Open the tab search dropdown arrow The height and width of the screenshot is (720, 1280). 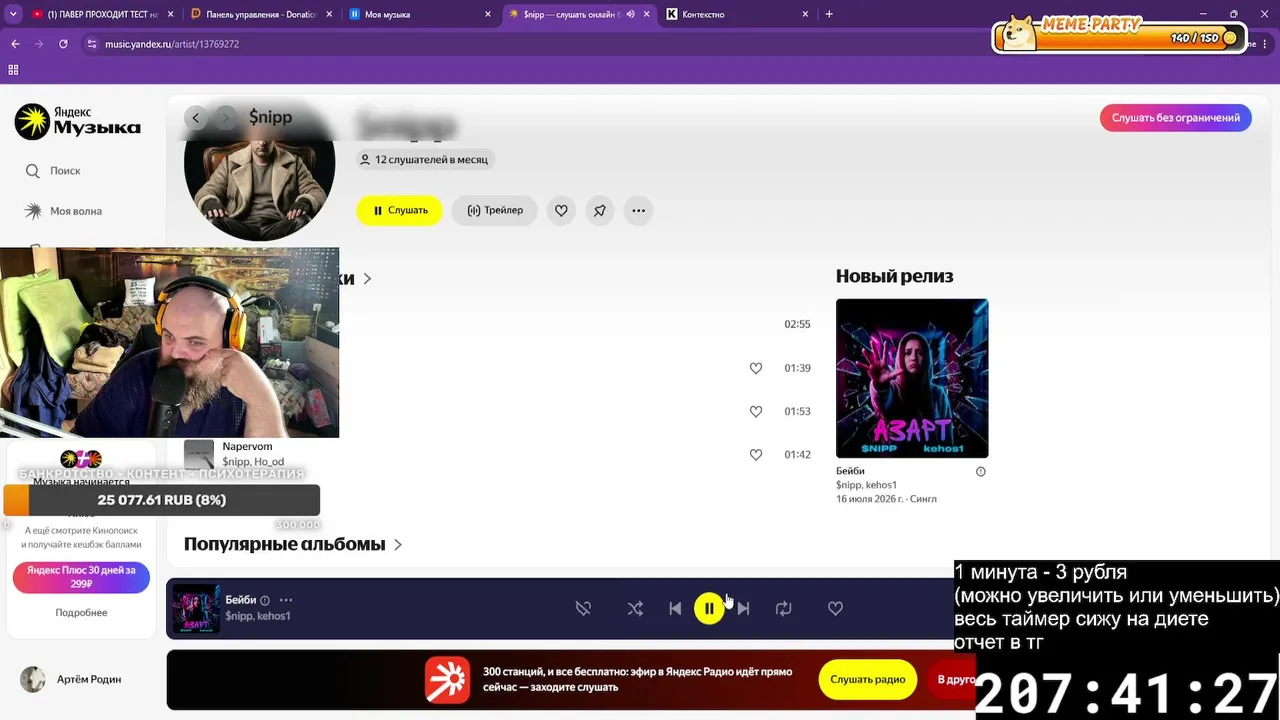[x=13, y=14]
